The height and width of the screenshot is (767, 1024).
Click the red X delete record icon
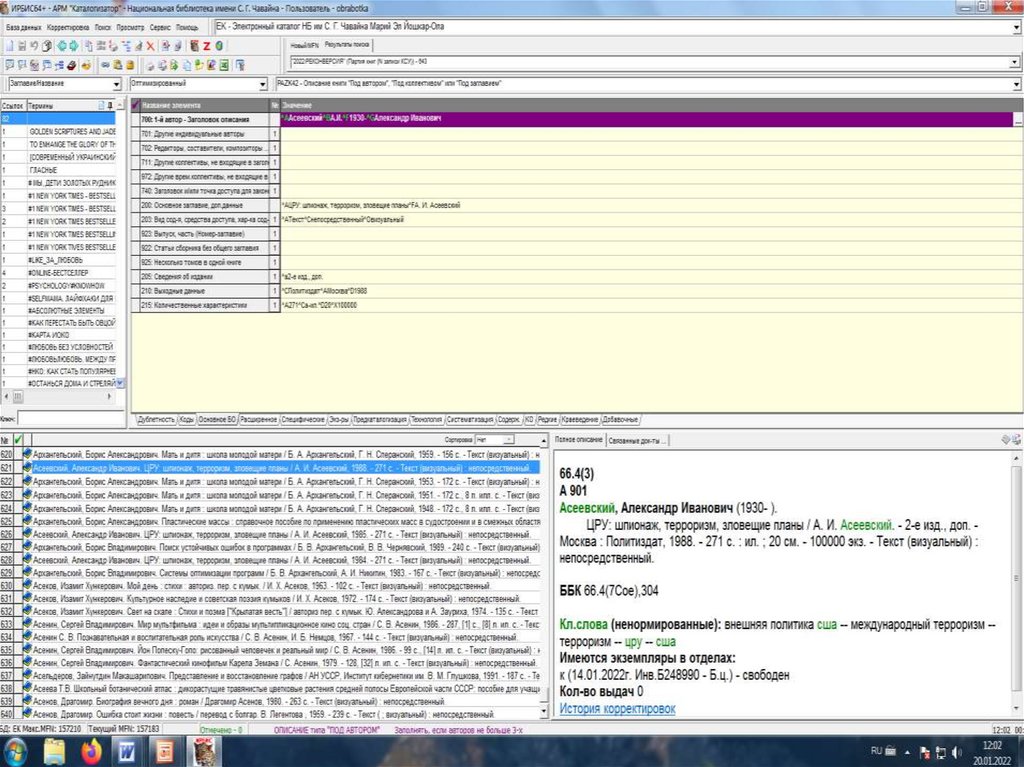pos(150,46)
